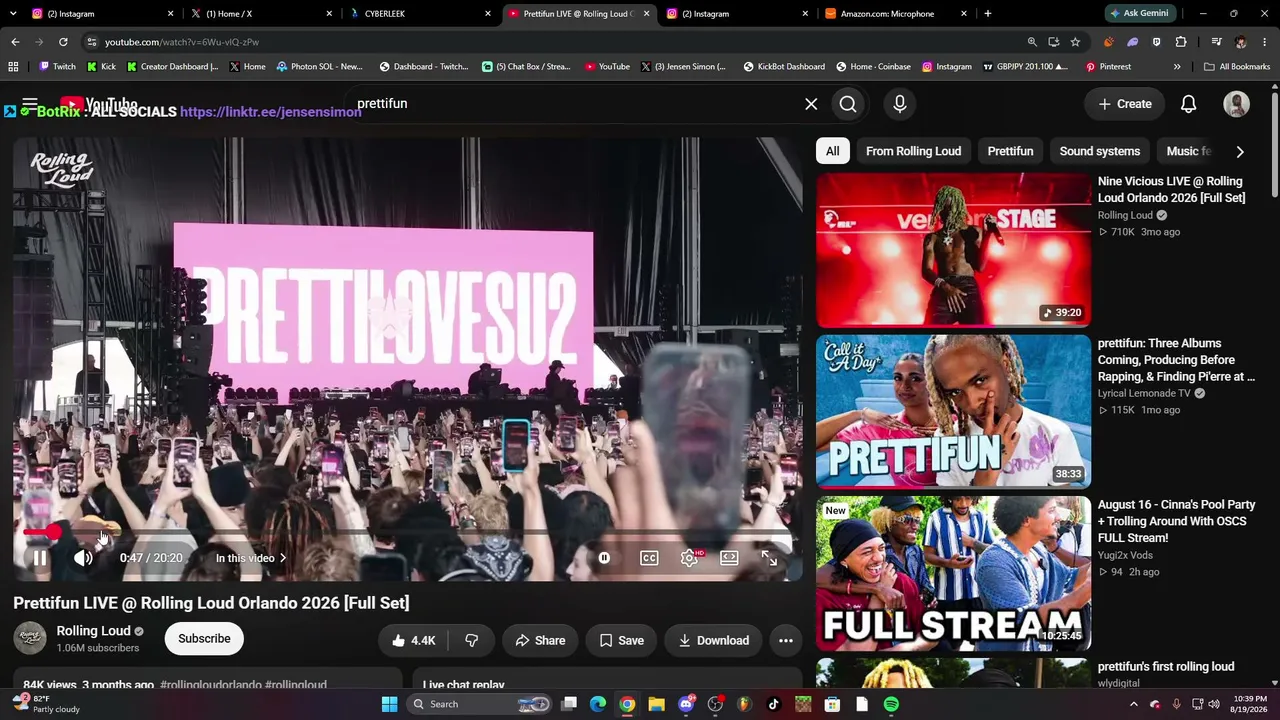Clear the YouTube search field
1280x720 pixels.
(811, 104)
